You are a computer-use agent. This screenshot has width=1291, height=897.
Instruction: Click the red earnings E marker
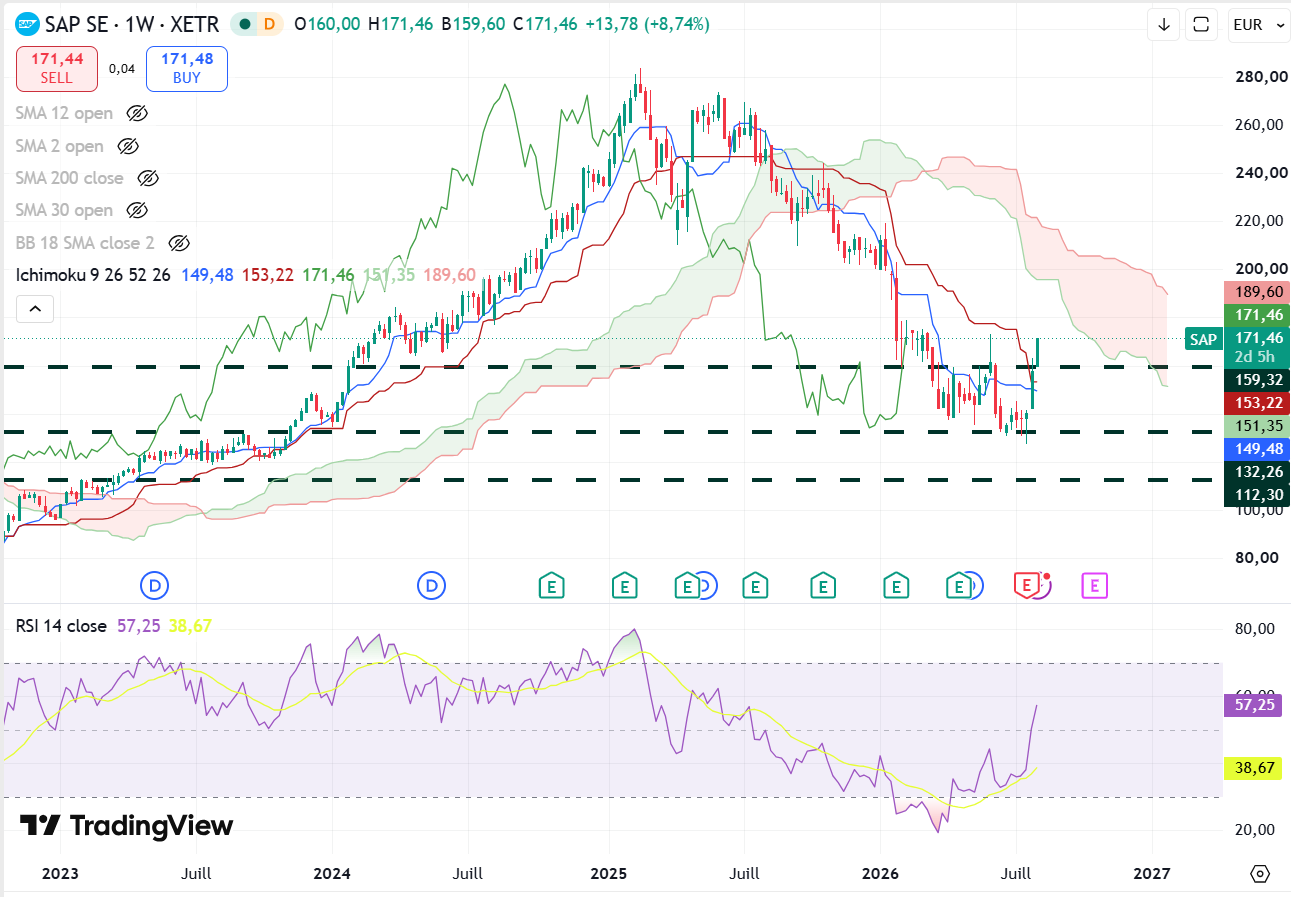1026,585
